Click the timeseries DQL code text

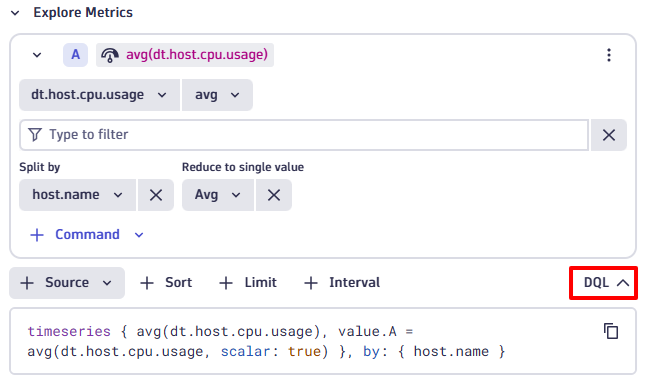click(266, 342)
